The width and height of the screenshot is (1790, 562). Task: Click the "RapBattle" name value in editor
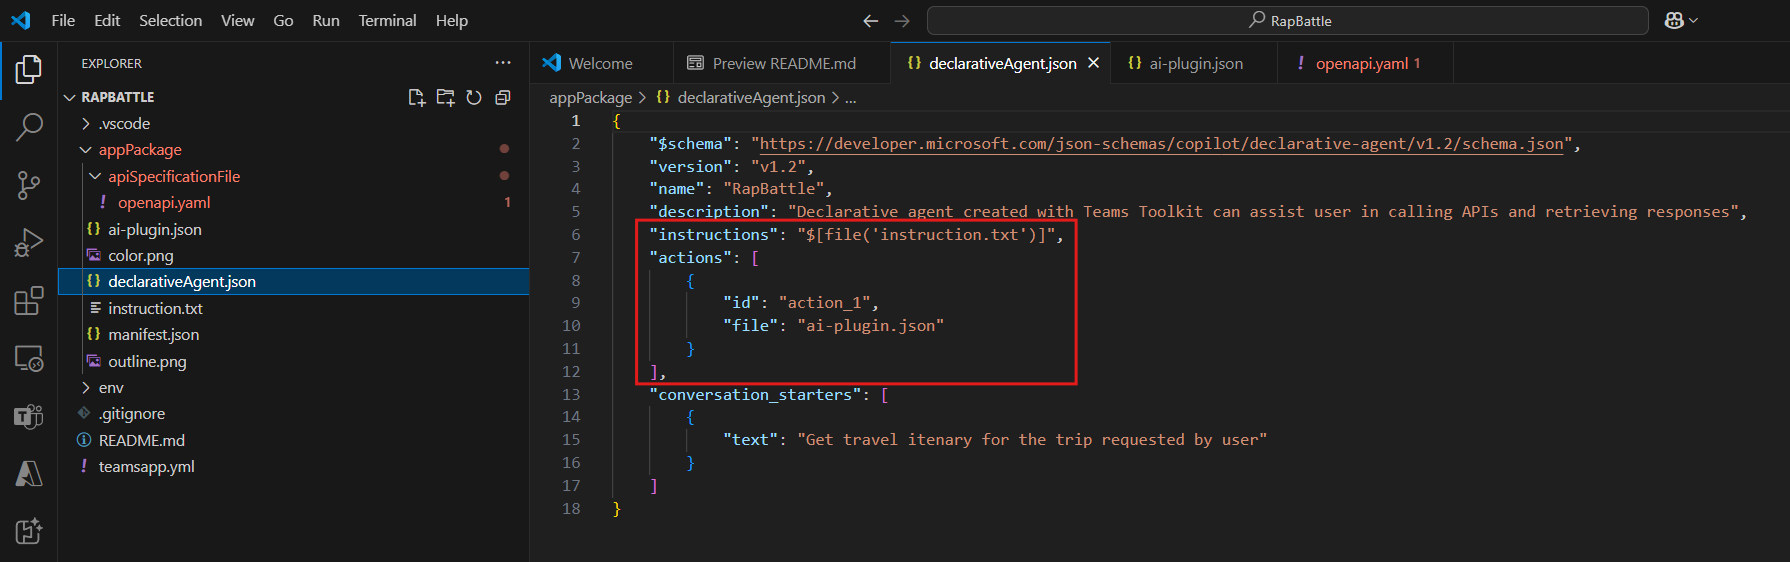773,189
